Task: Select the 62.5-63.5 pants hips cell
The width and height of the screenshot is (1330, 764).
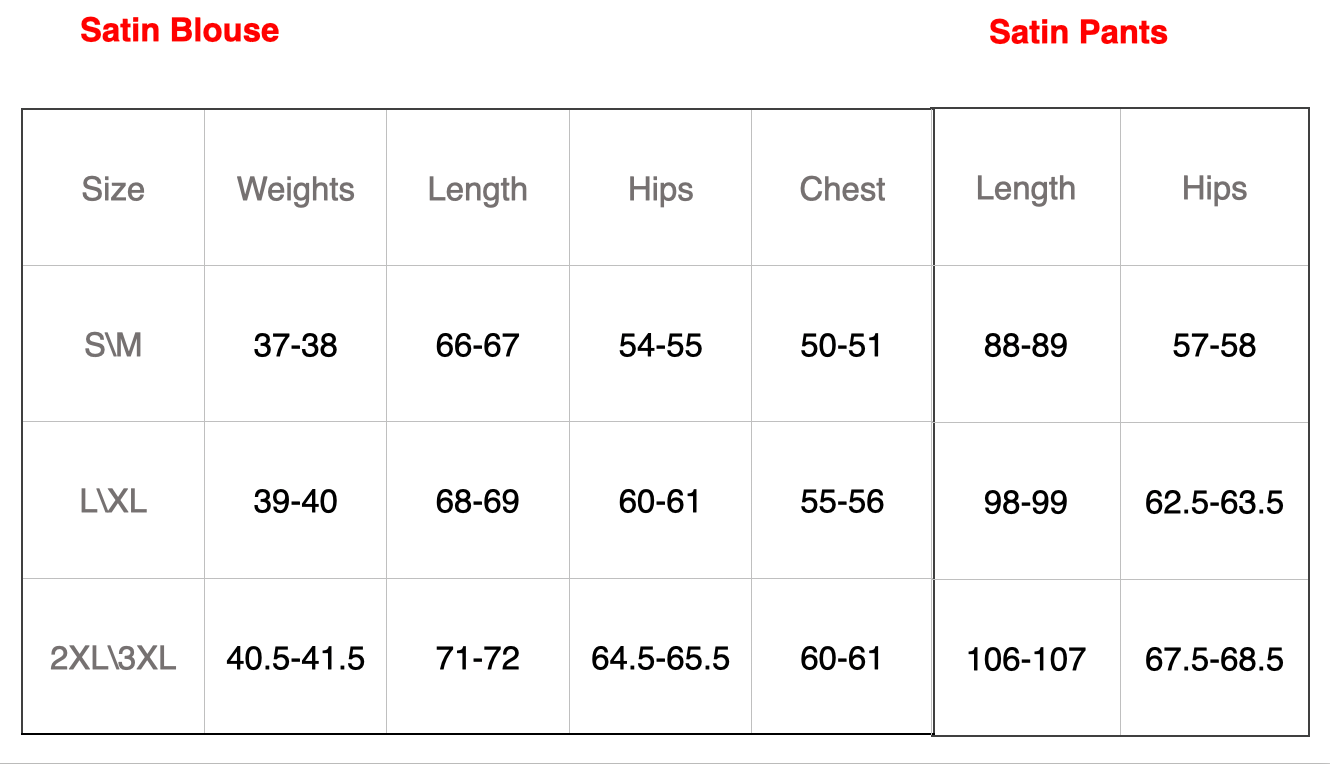Action: pyautogui.click(x=1214, y=501)
